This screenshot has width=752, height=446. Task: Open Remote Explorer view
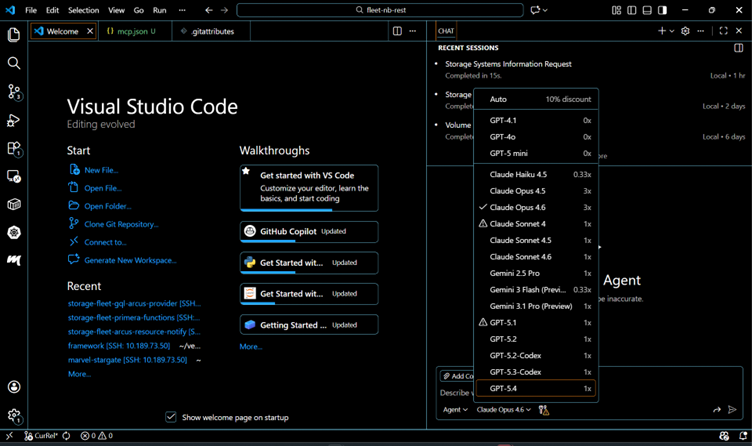coord(14,176)
